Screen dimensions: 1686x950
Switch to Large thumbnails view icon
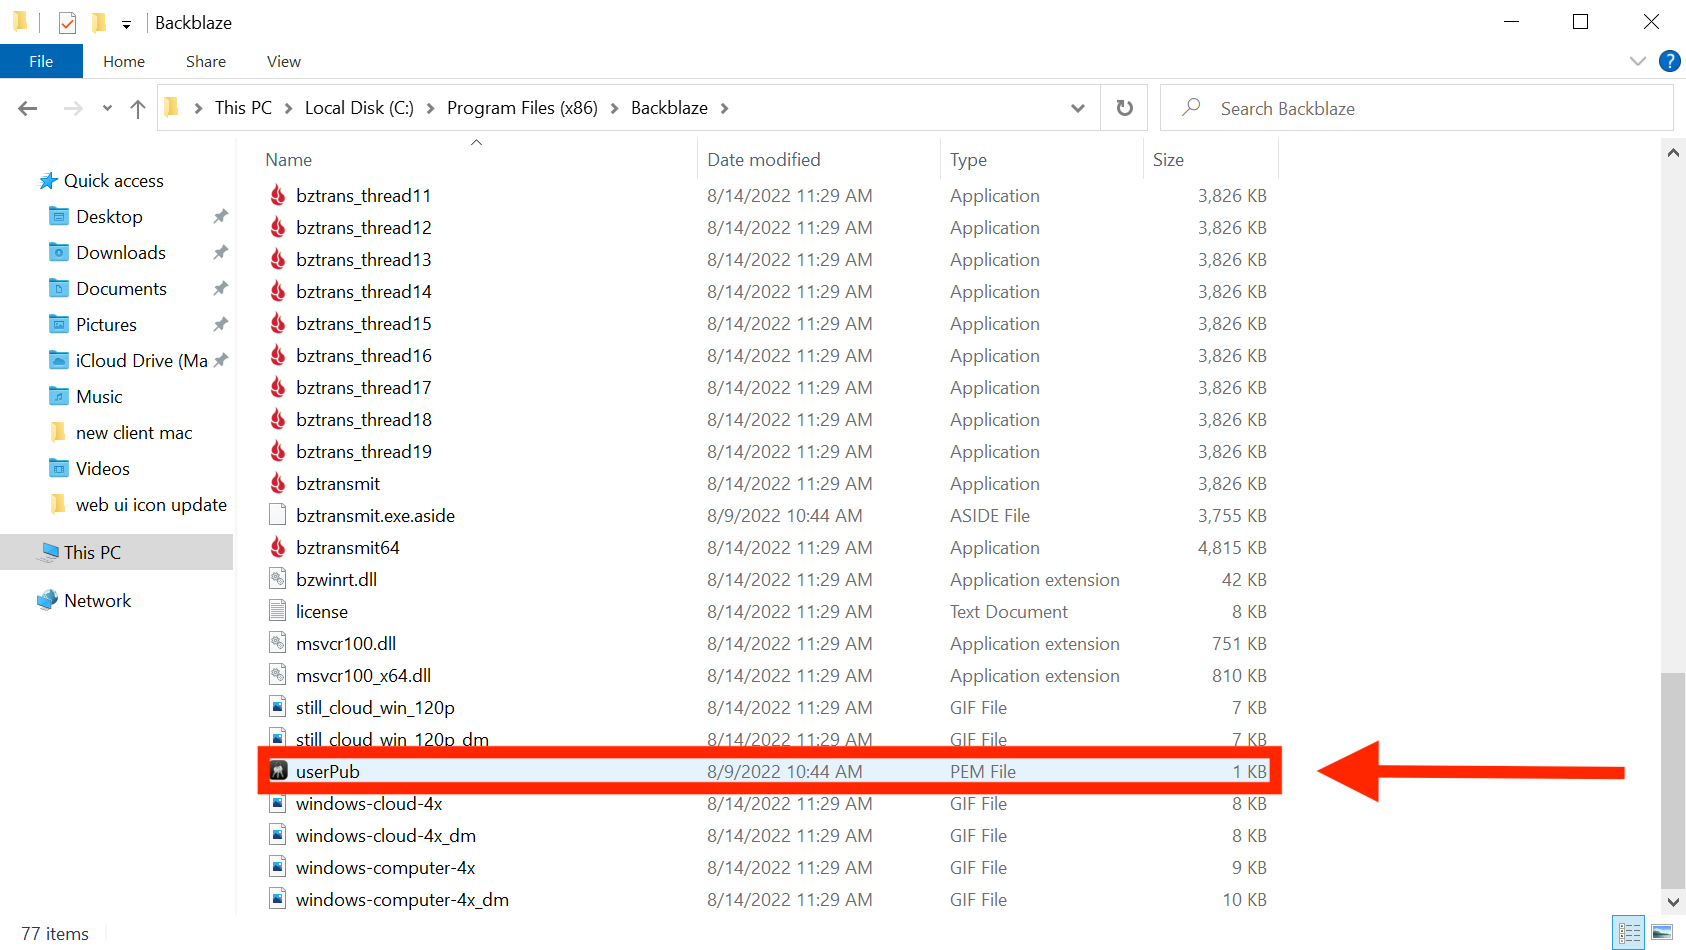point(1662,933)
